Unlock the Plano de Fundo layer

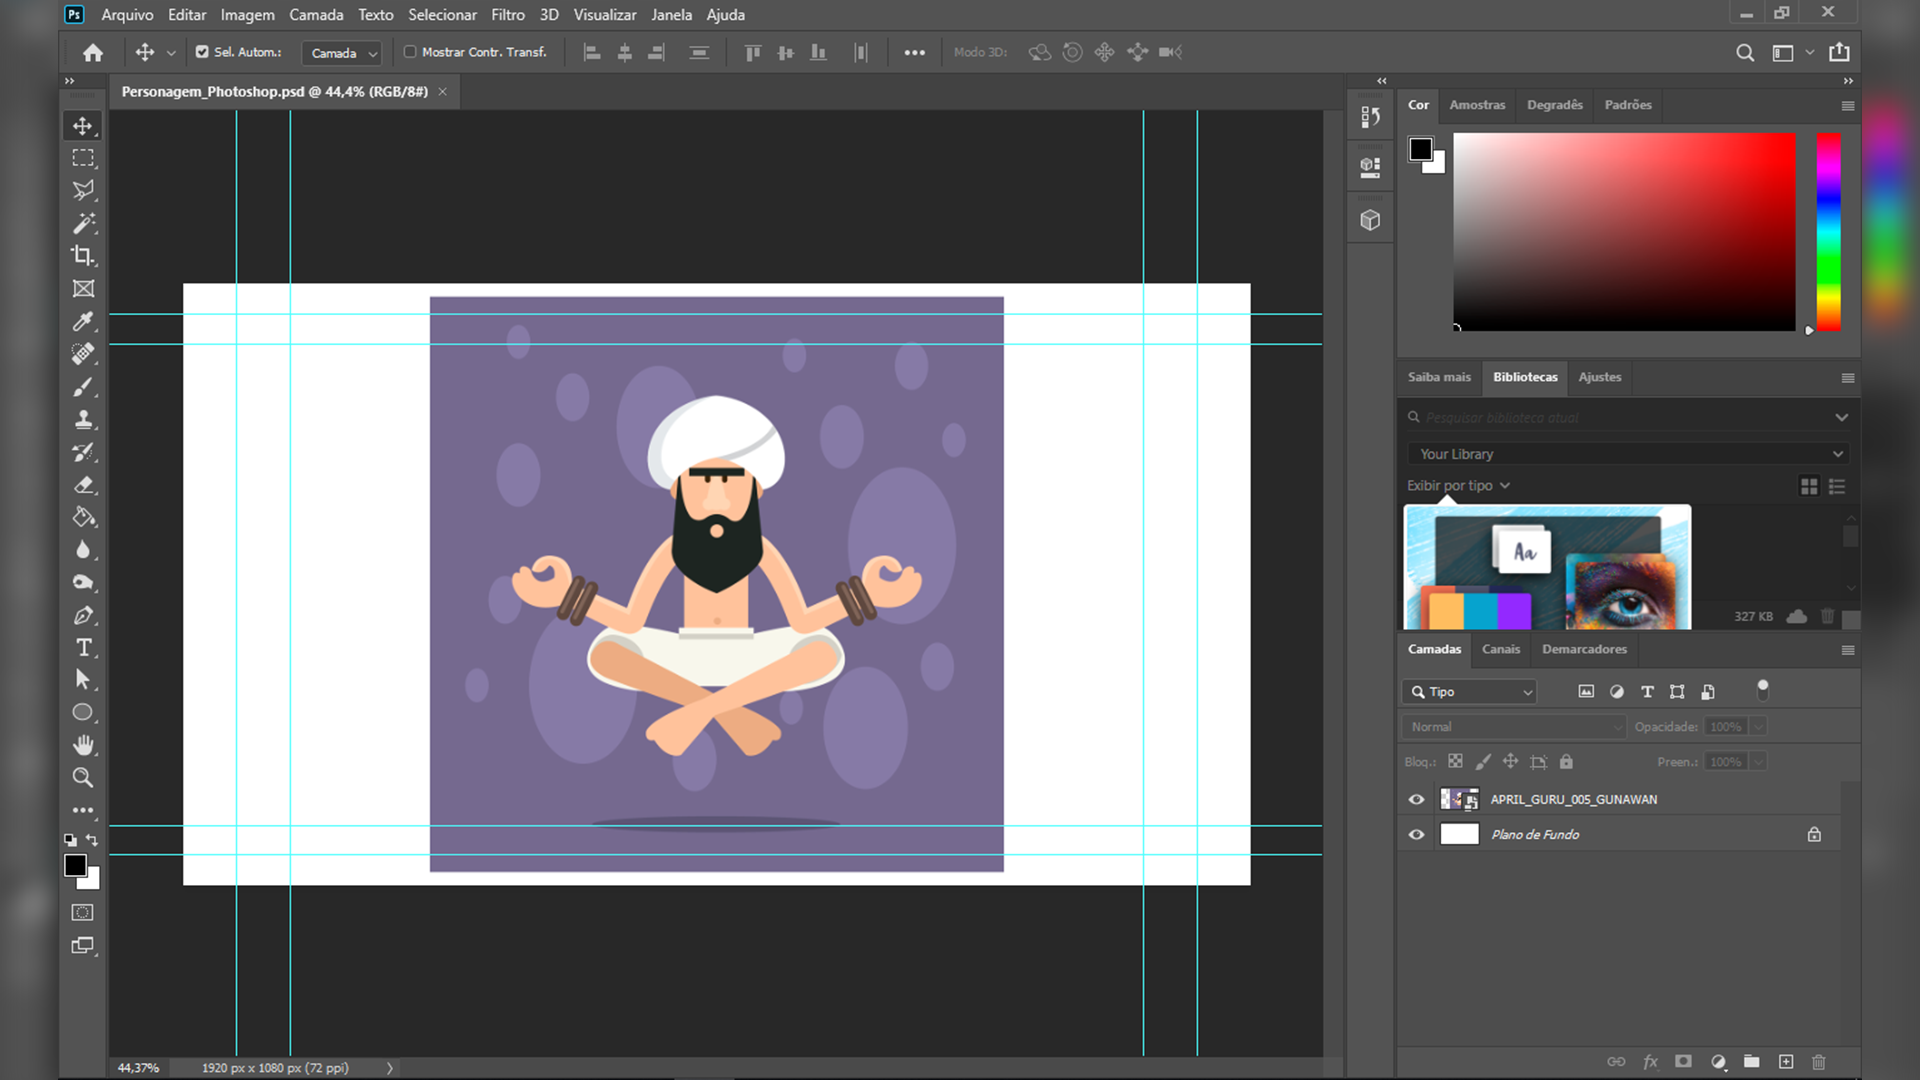1814,834
